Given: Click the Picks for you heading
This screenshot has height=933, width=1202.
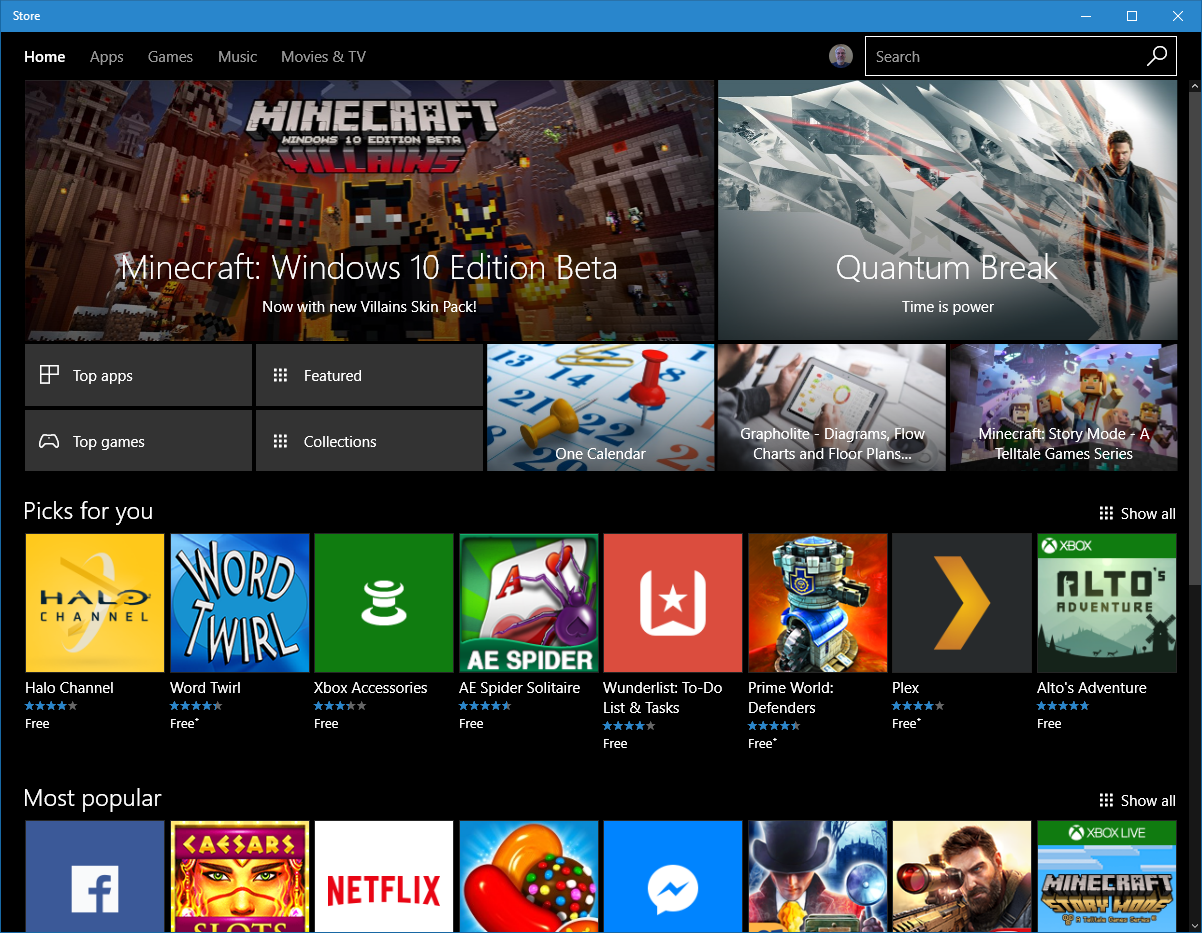Looking at the screenshot, I should [x=88, y=511].
